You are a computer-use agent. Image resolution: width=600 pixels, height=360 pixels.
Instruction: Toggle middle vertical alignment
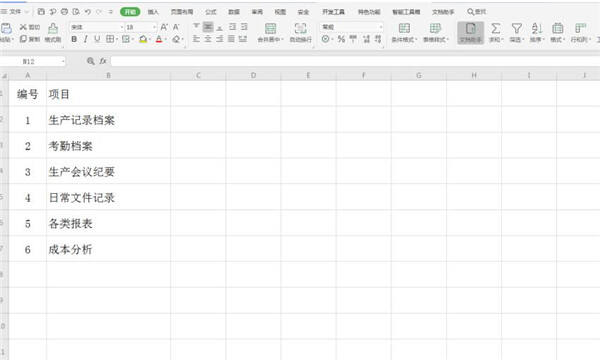pyautogui.click(x=208, y=26)
